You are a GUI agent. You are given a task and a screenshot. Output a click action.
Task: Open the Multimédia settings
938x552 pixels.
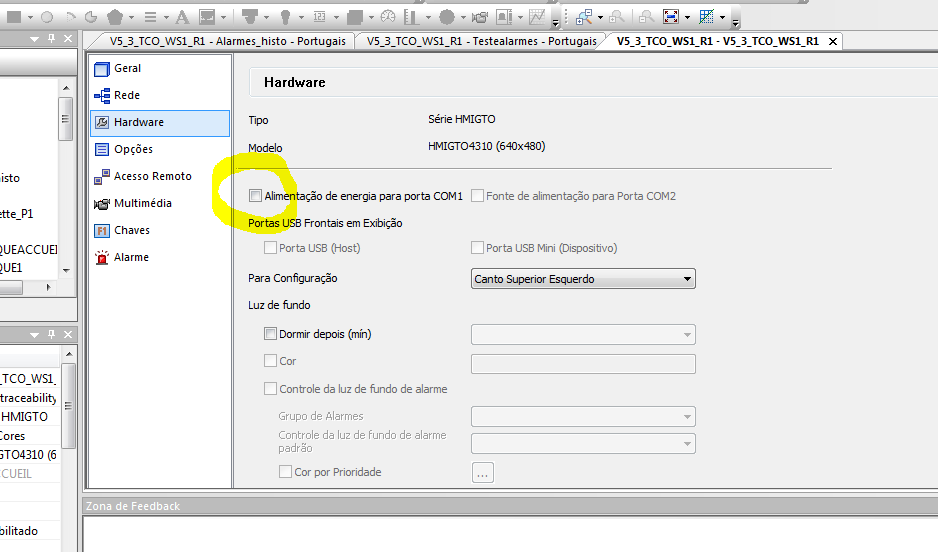coord(142,203)
